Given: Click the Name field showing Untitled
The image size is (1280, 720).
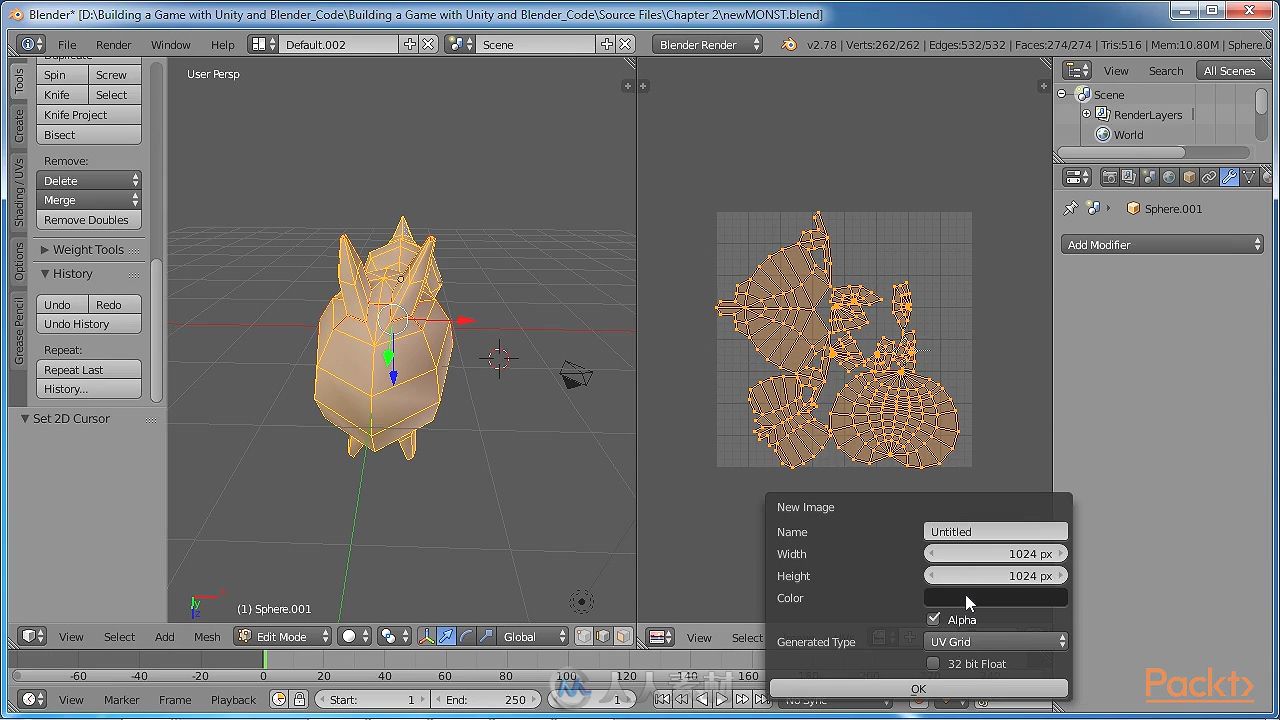Looking at the screenshot, I should coord(996,531).
